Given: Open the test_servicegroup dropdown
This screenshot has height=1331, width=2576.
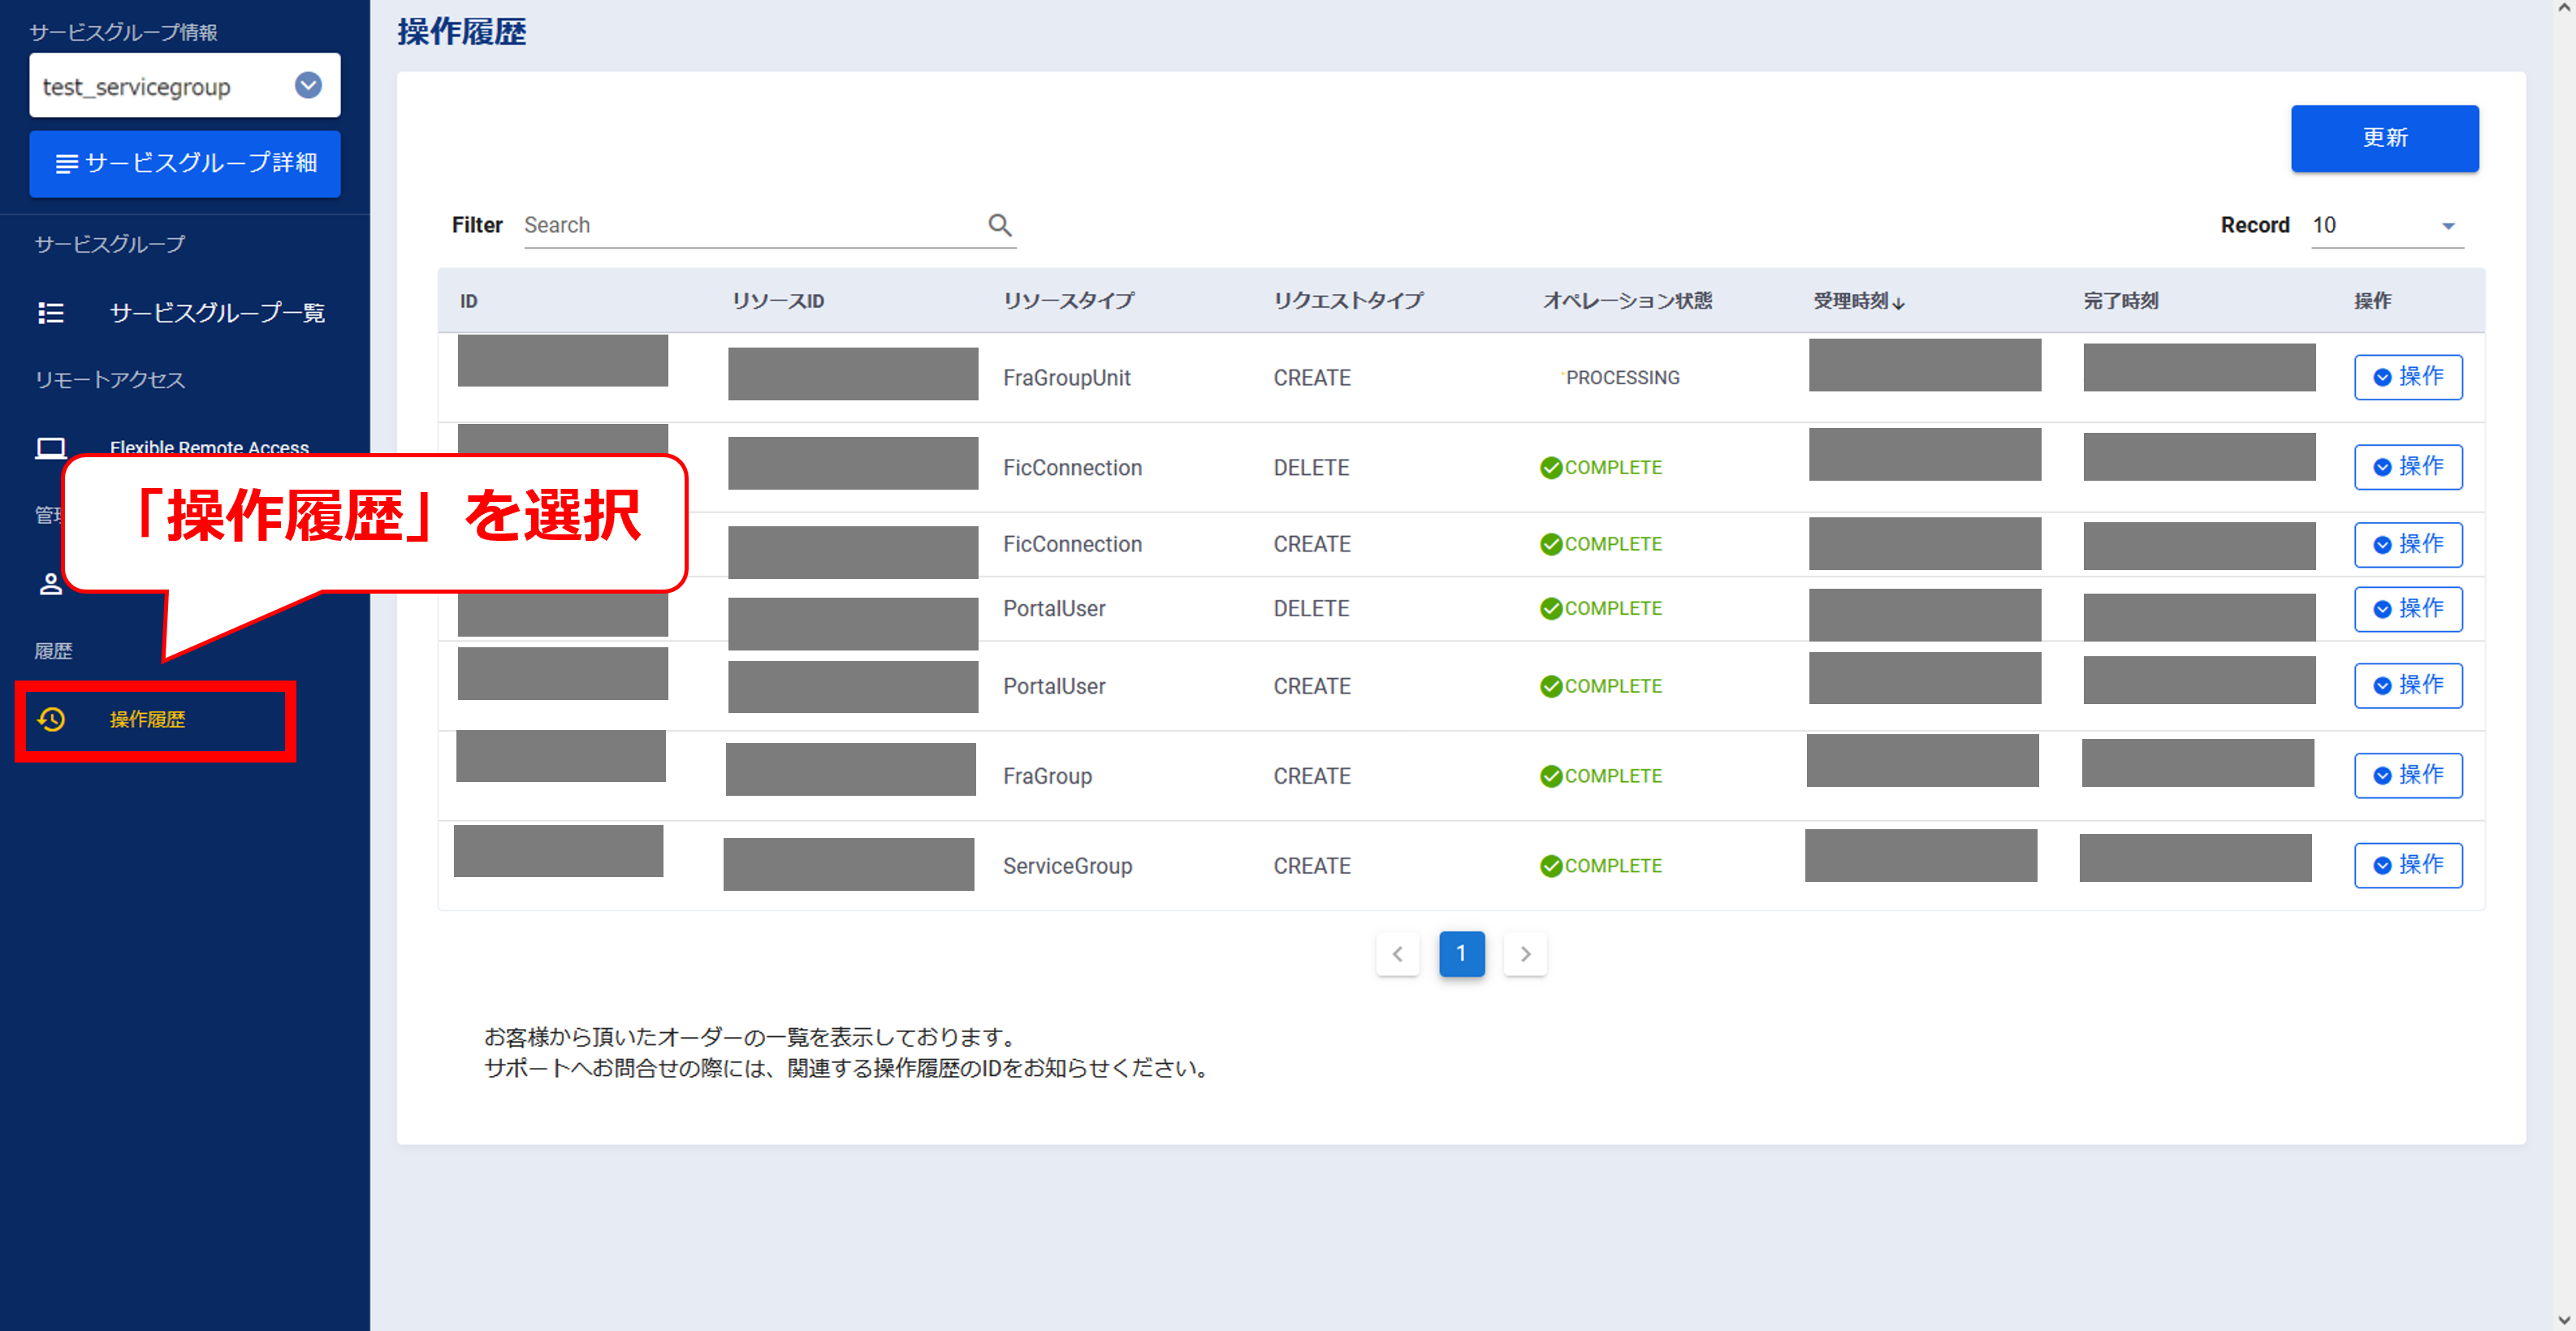Looking at the screenshot, I should coord(308,86).
